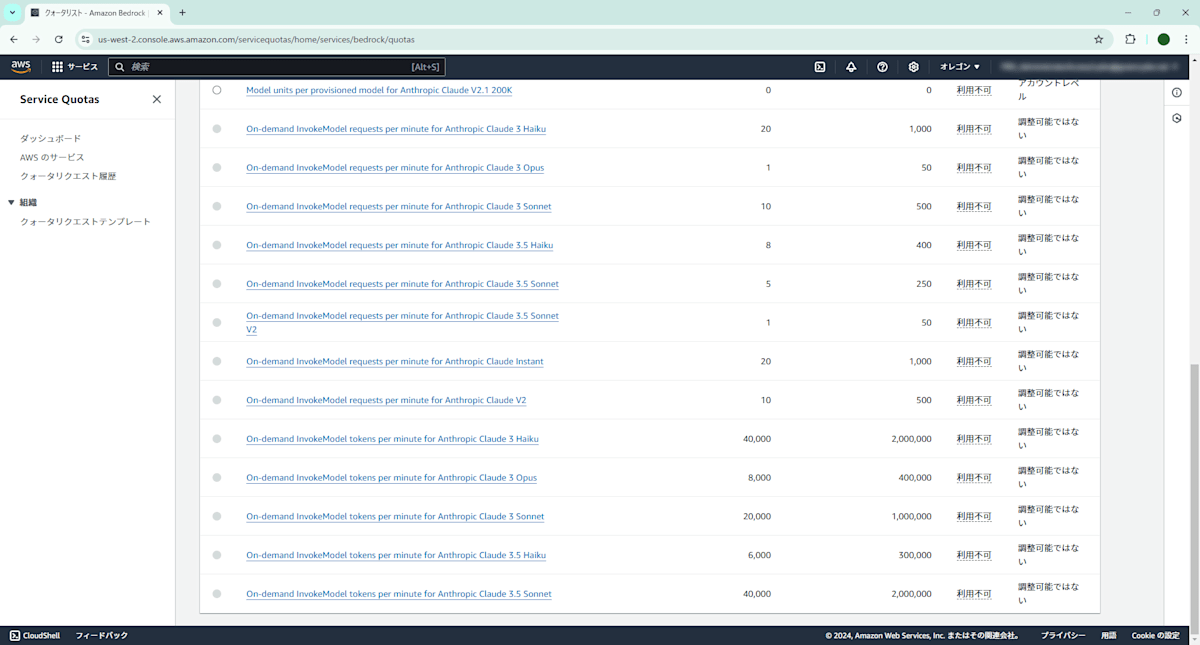The image size is (1200, 645).
Task: Close the Service Quotas side panel
Action: click(x=157, y=99)
